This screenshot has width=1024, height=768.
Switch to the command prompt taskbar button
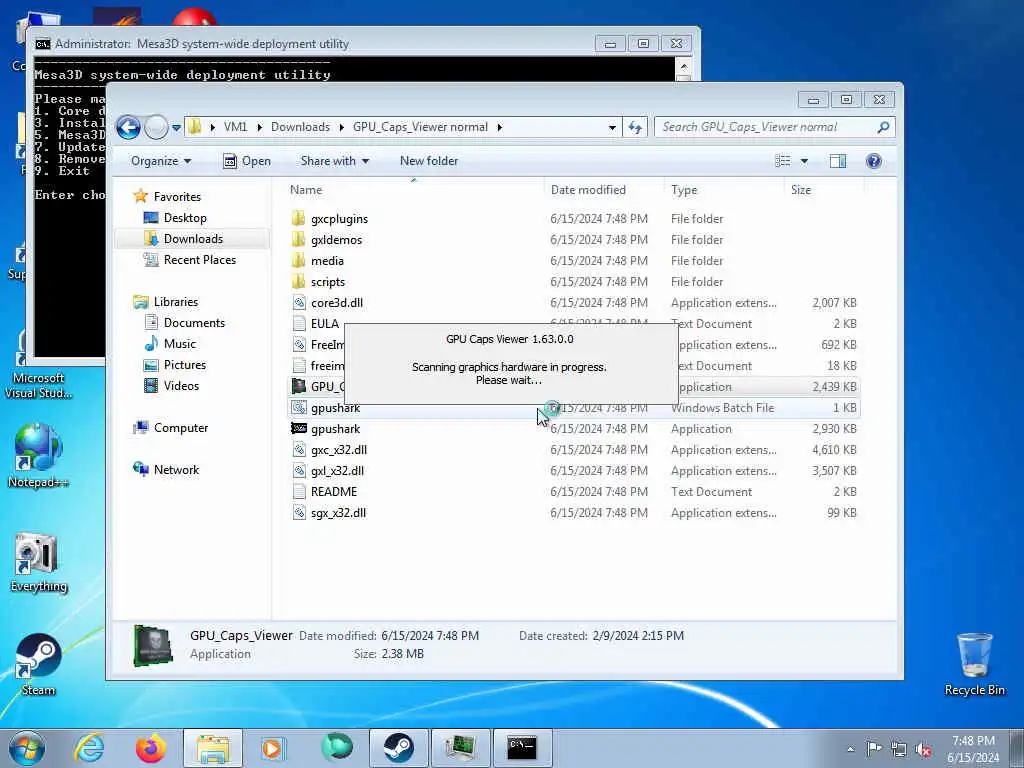click(x=522, y=748)
